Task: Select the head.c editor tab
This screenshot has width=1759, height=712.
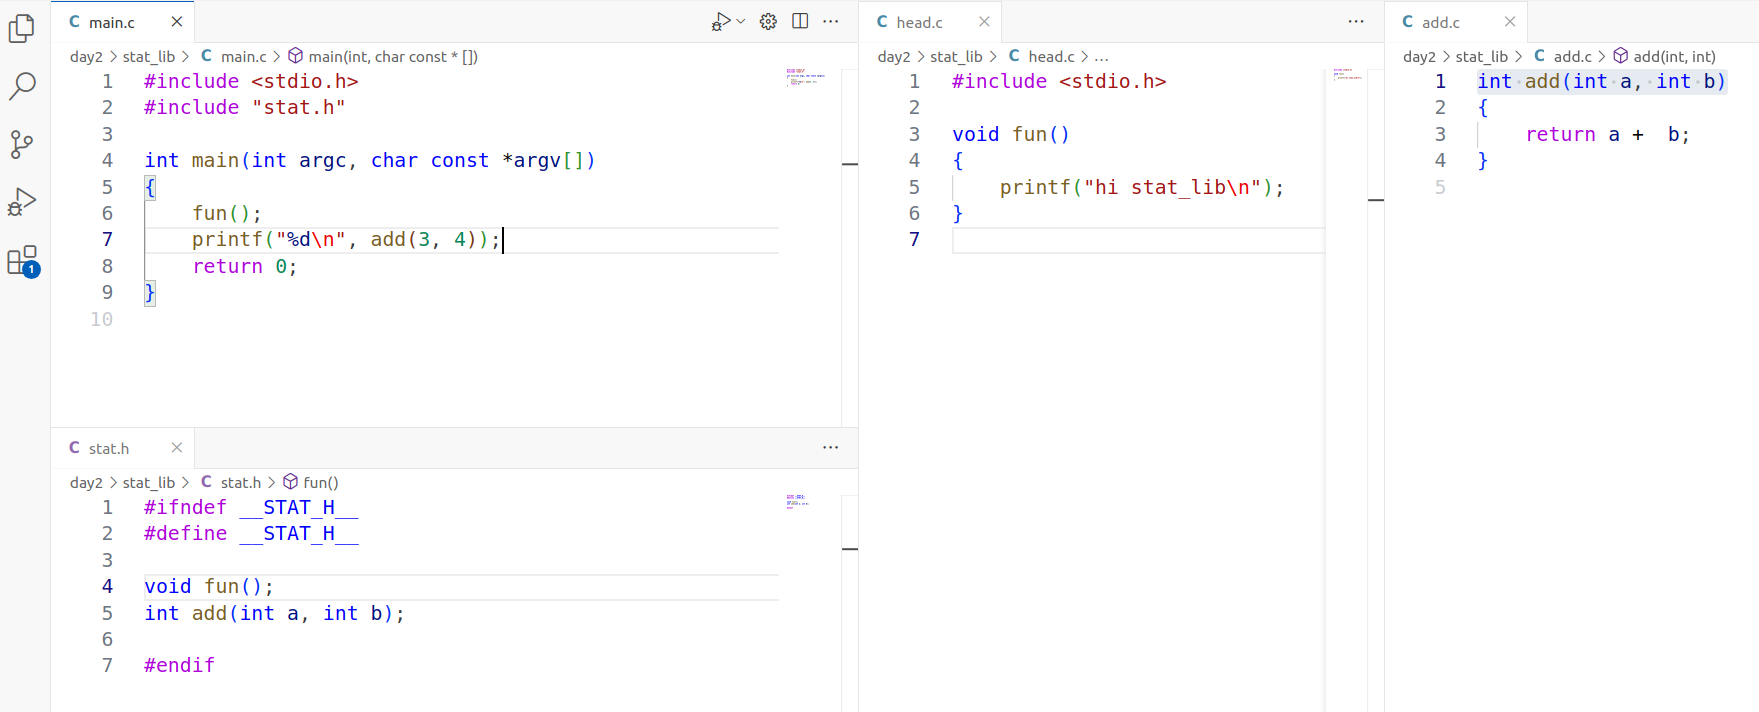Action: (x=930, y=22)
